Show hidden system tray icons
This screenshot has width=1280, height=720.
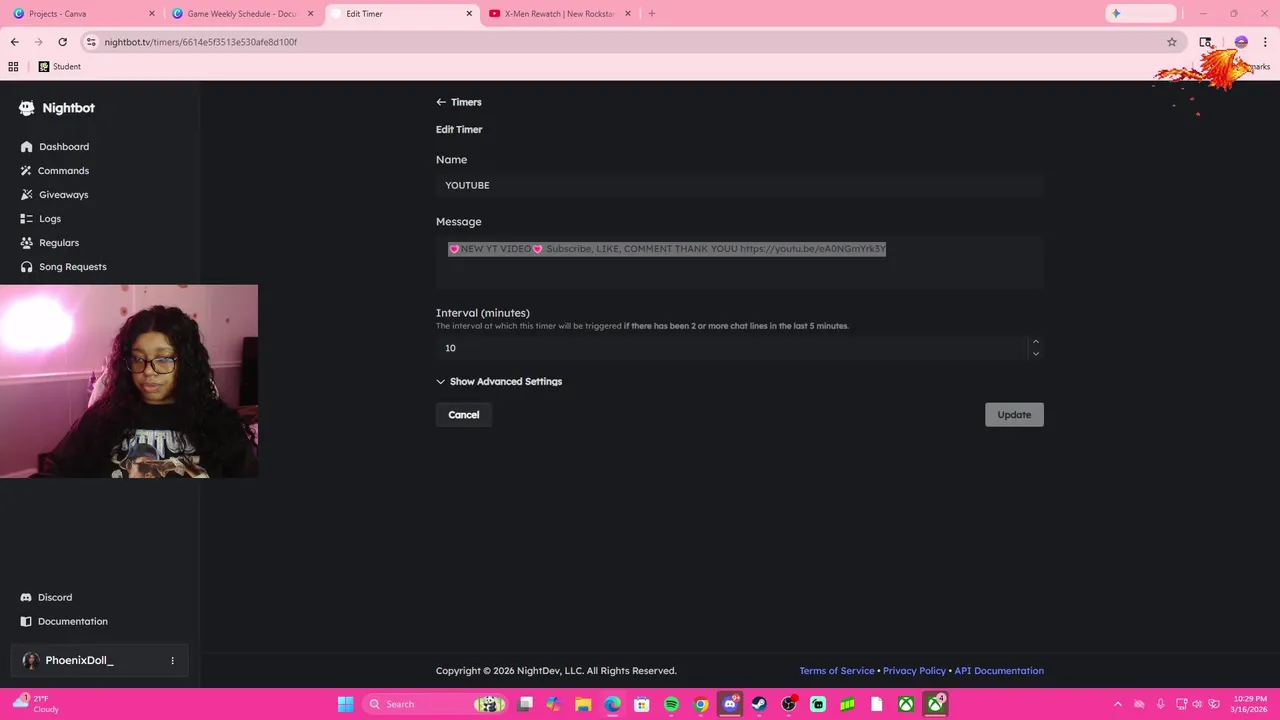coord(1118,704)
